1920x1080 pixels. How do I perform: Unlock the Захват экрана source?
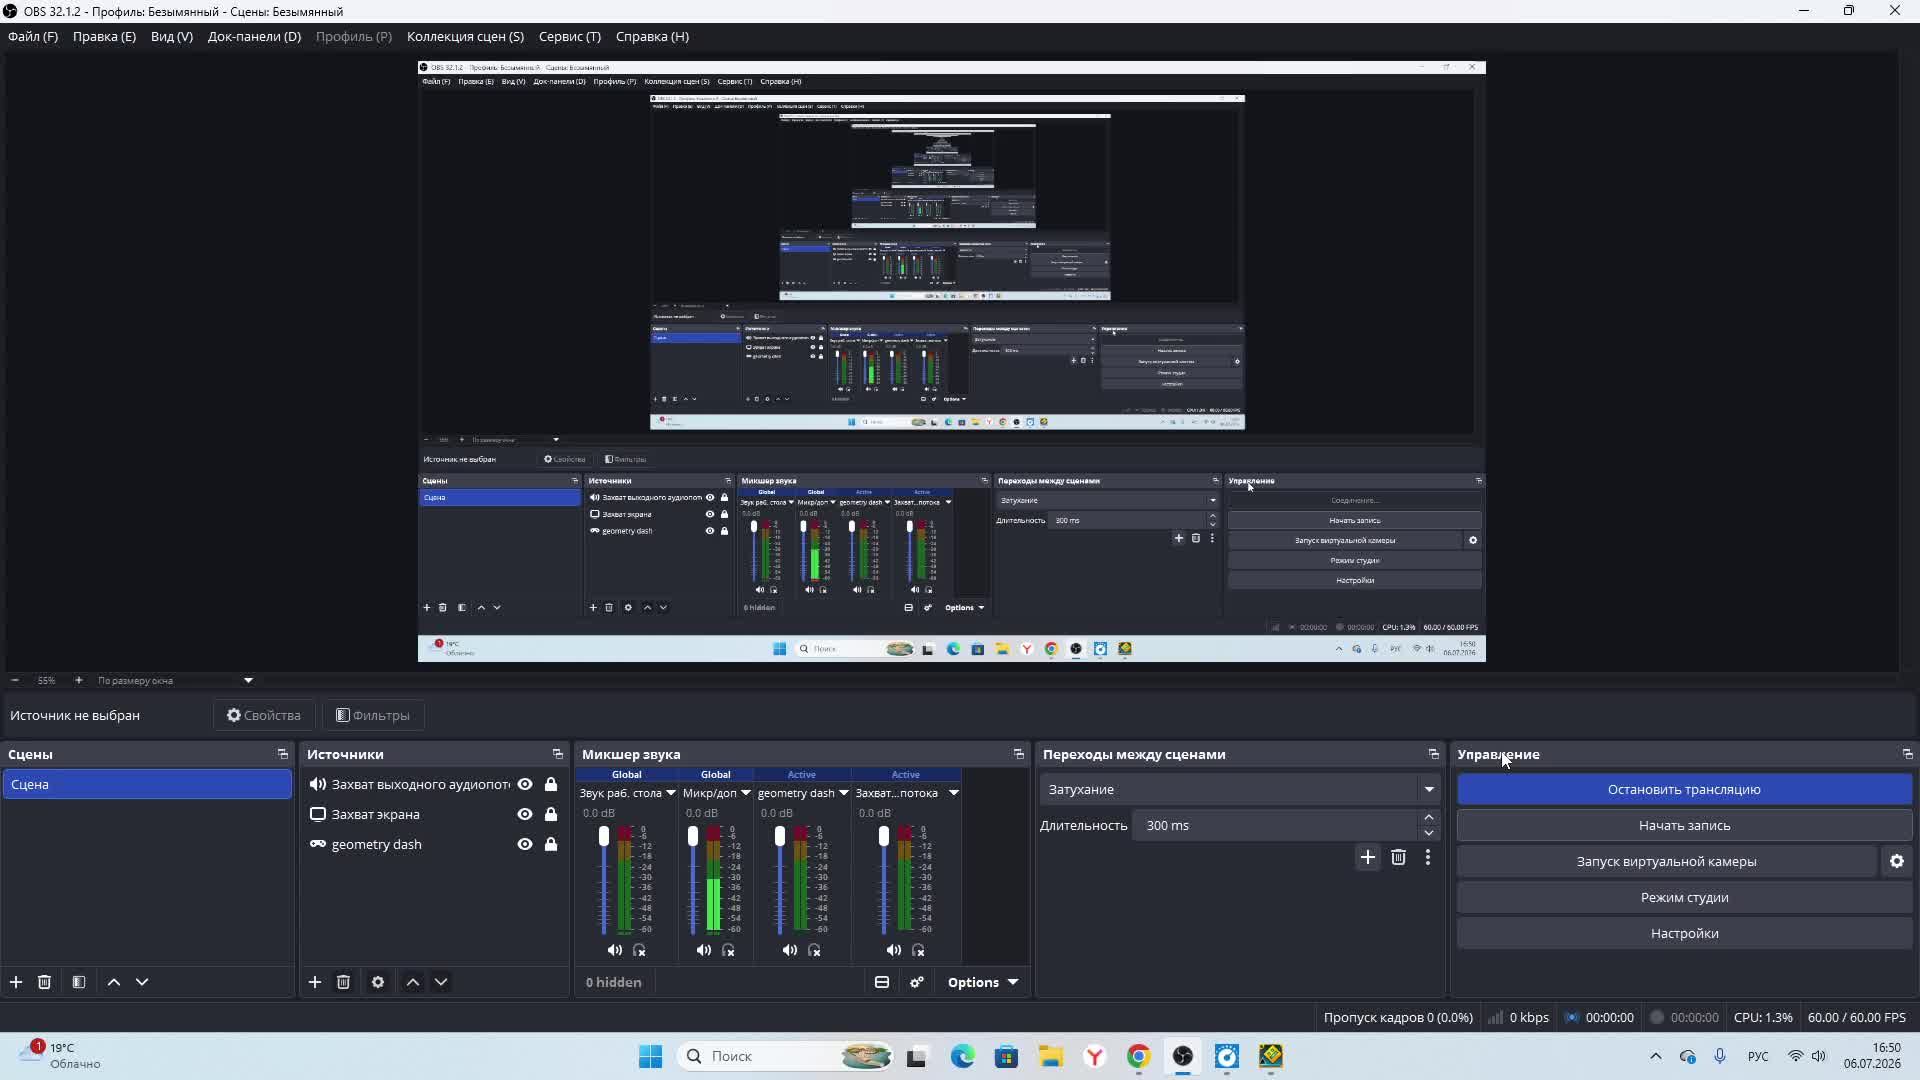click(x=551, y=814)
